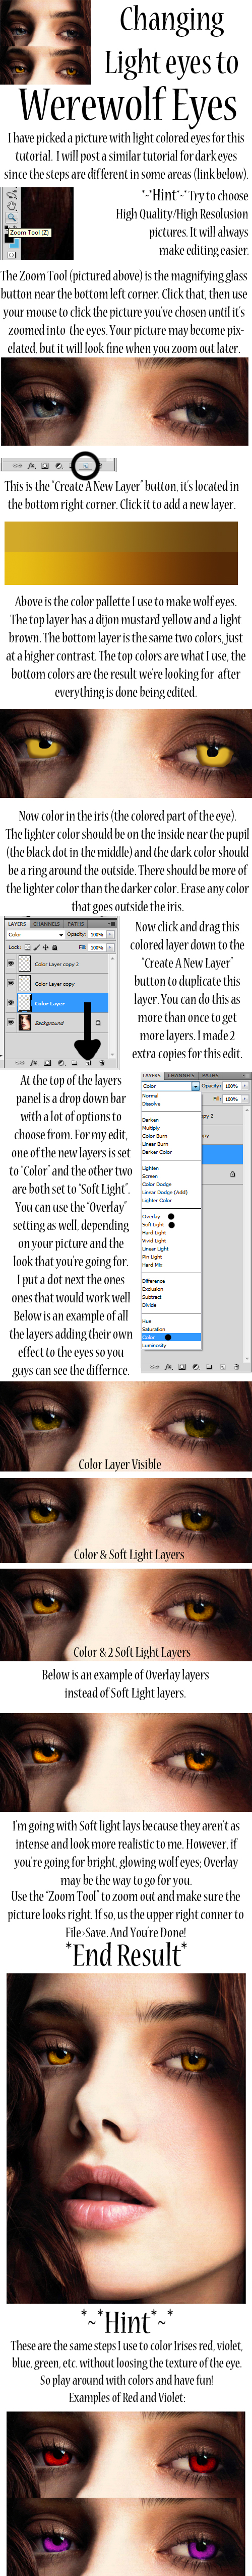This screenshot has width=252, height=2576.
Task: Click the circled Create A New Layer icon
Action: 86,466
